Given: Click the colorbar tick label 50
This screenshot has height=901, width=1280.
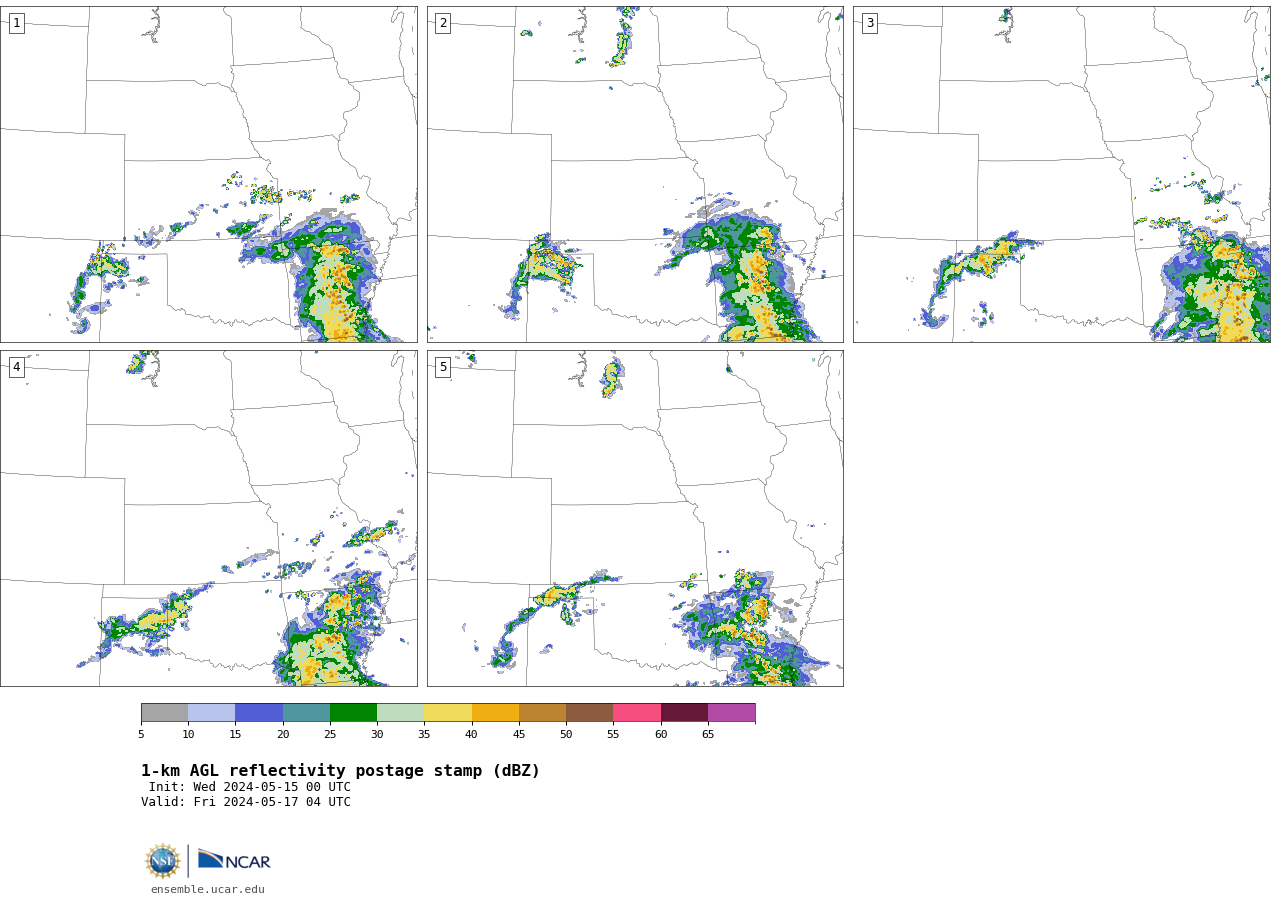Looking at the screenshot, I should click(x=566, y=735).
